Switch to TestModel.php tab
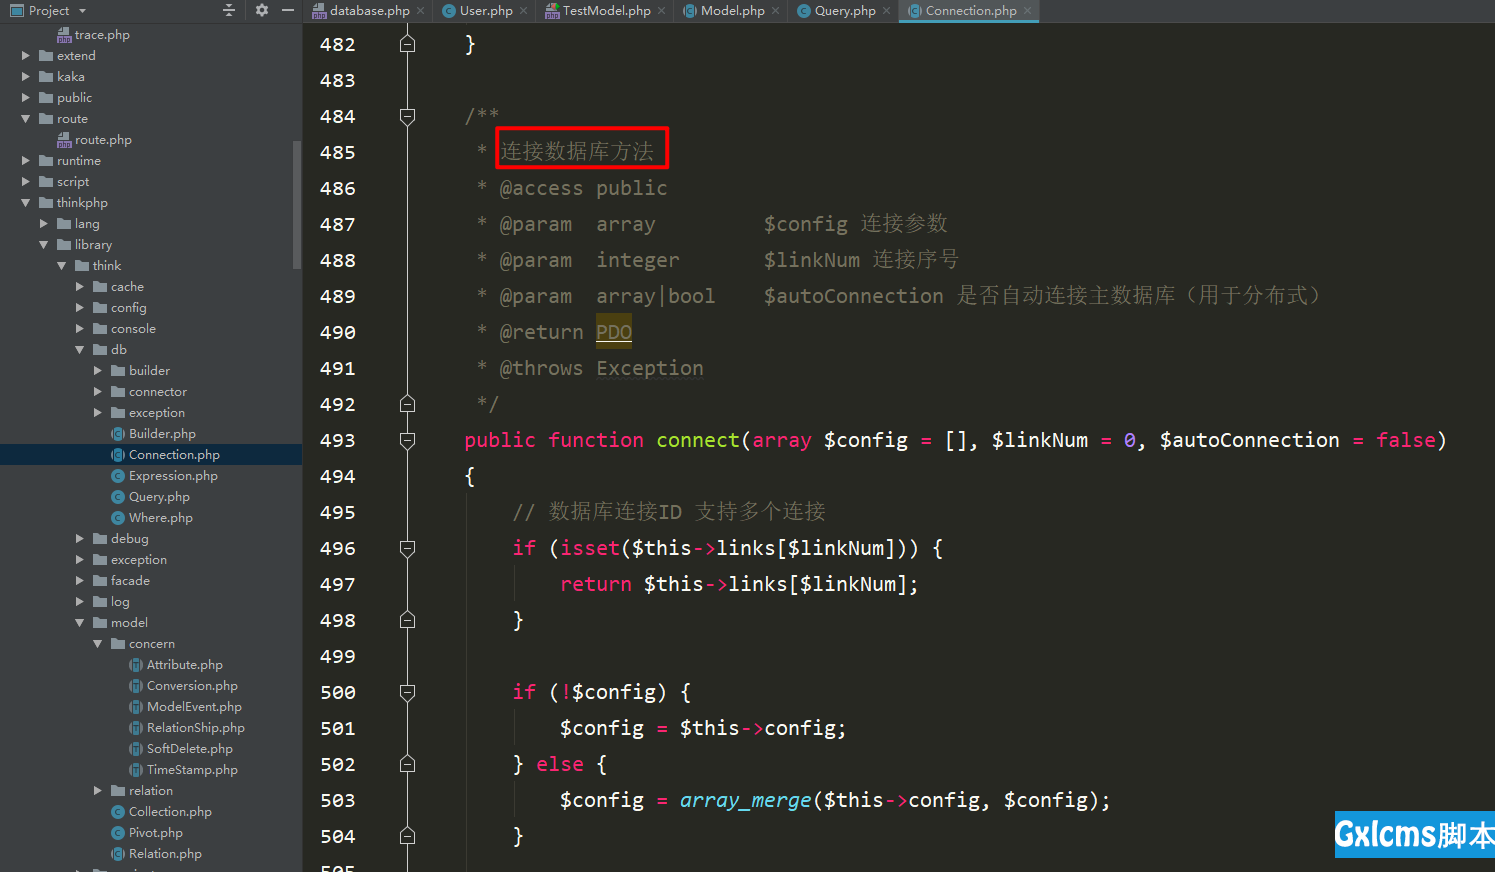The width and height of the screenshot is (1495, 872). coord(606,10)
